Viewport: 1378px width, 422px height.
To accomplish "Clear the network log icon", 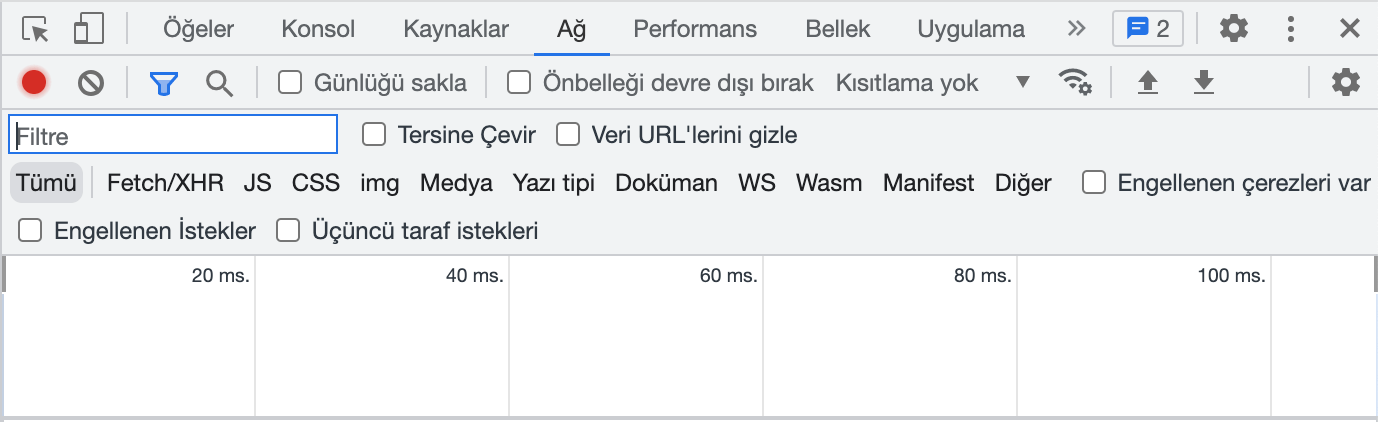I will (91, 82).
